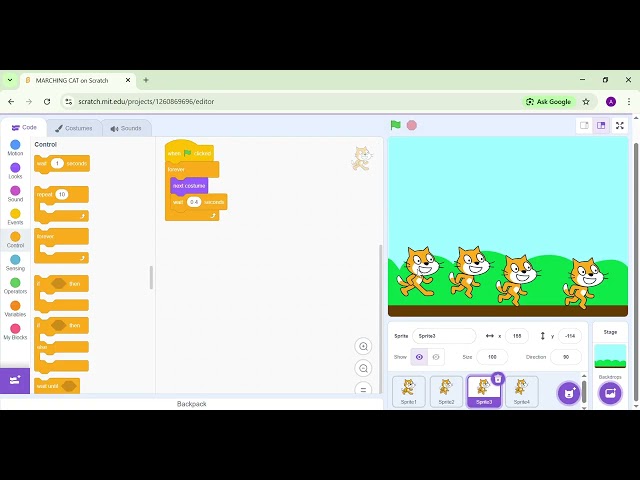Close the MARCHING CAT browser tab
This screenshot has width=640, height=480.
pyautogui.click(x=128, y=80)
